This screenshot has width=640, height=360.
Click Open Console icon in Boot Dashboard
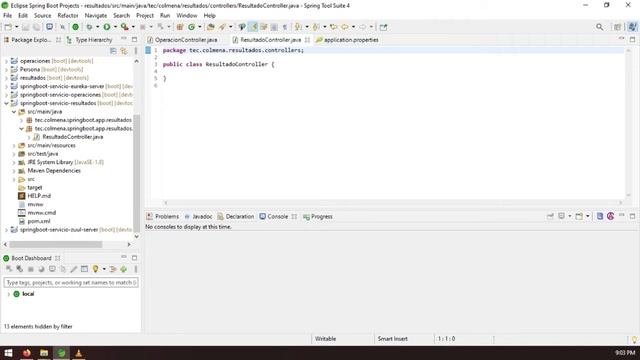(52, 269)
